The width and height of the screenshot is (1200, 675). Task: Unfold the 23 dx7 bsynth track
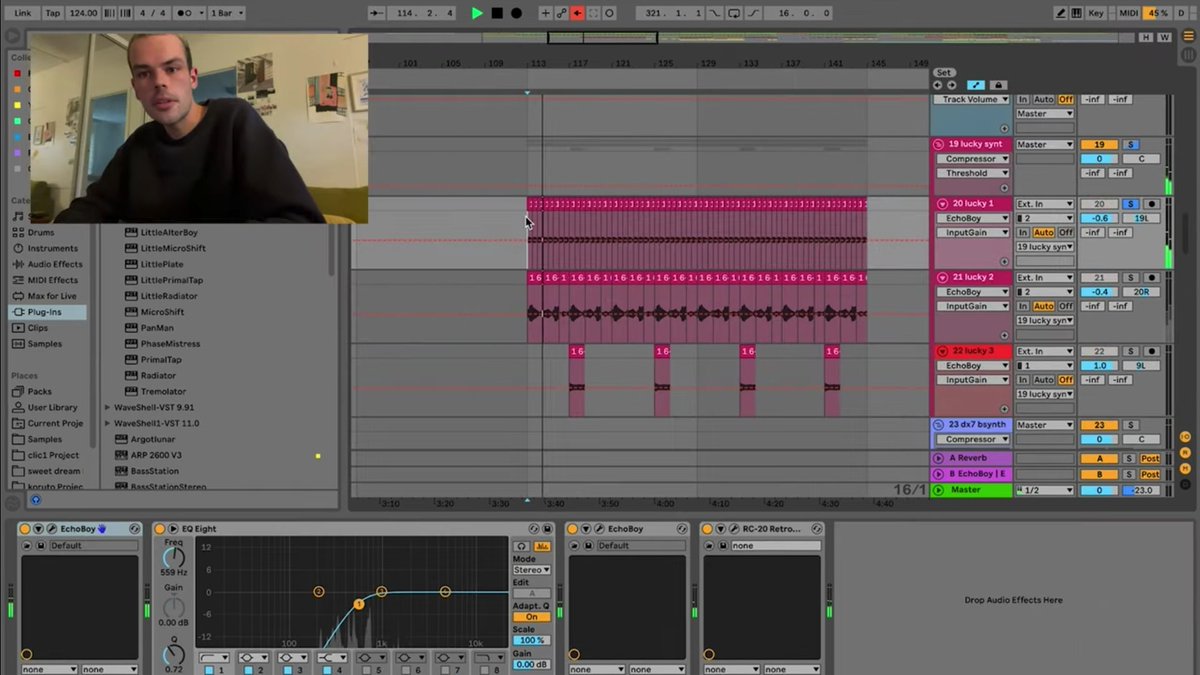[939, 425]
